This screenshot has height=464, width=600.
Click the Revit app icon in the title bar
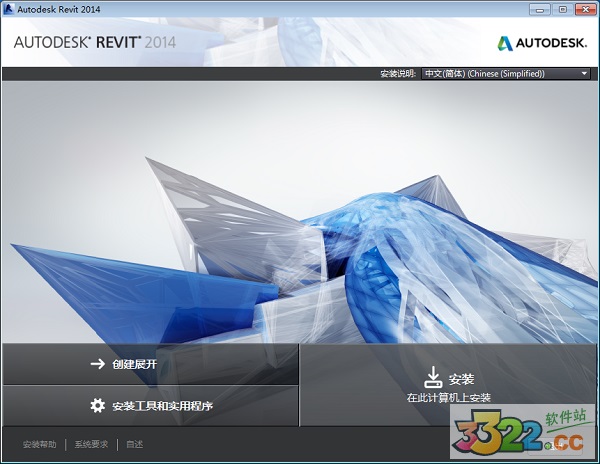click(8, 9)
